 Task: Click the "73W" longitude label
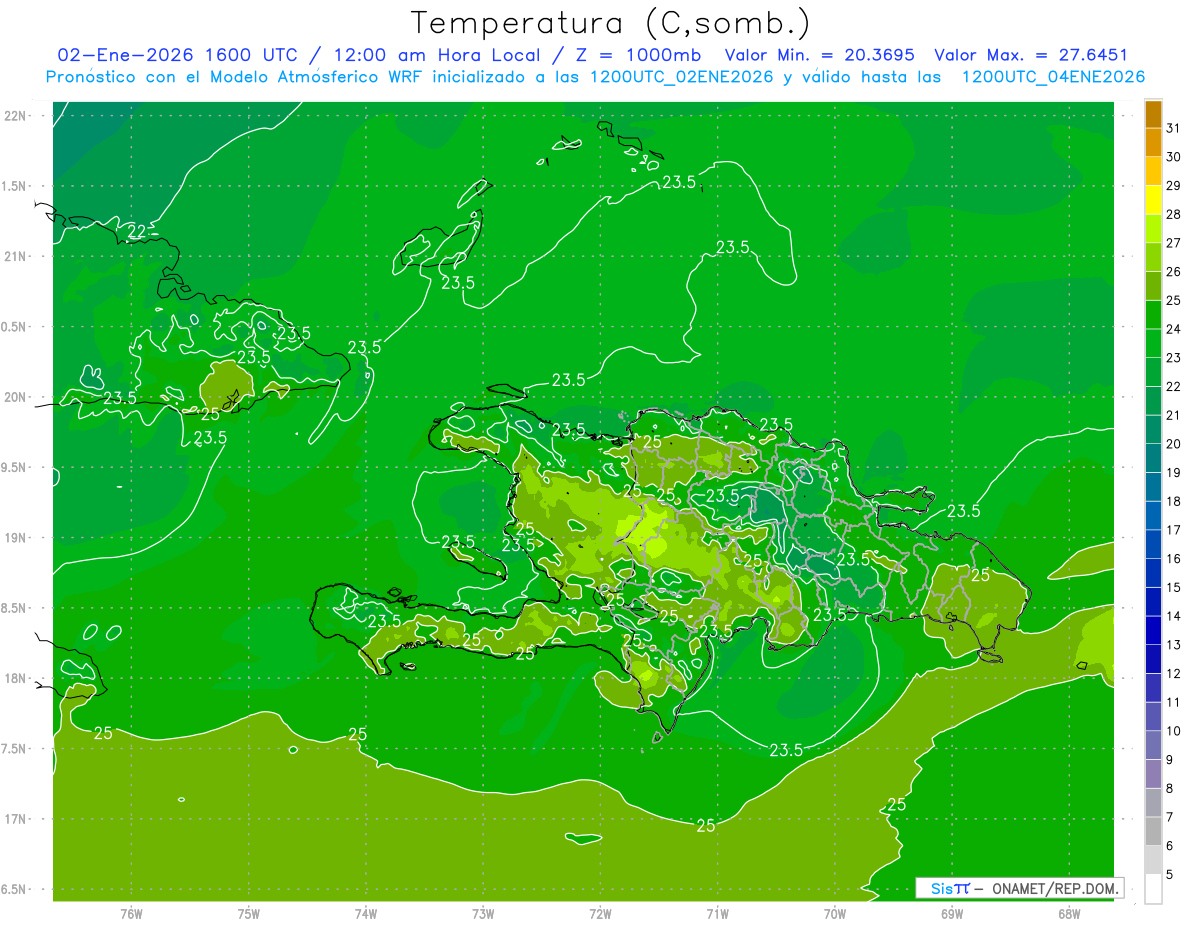tap(483, 914)
